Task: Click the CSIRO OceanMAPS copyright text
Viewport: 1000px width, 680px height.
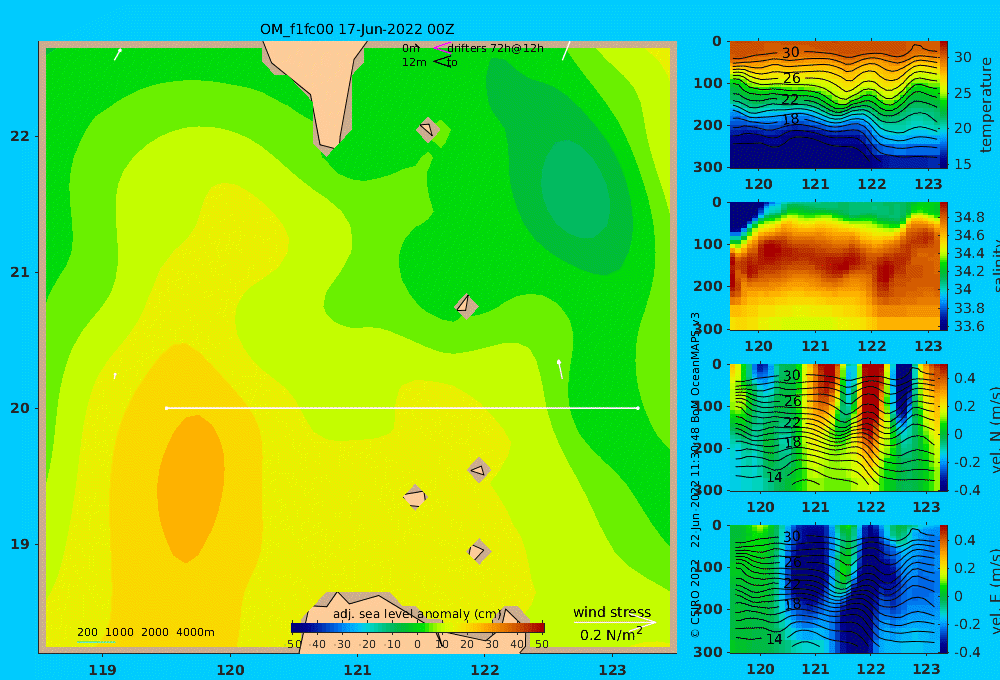Action: (x=695, y=475)
